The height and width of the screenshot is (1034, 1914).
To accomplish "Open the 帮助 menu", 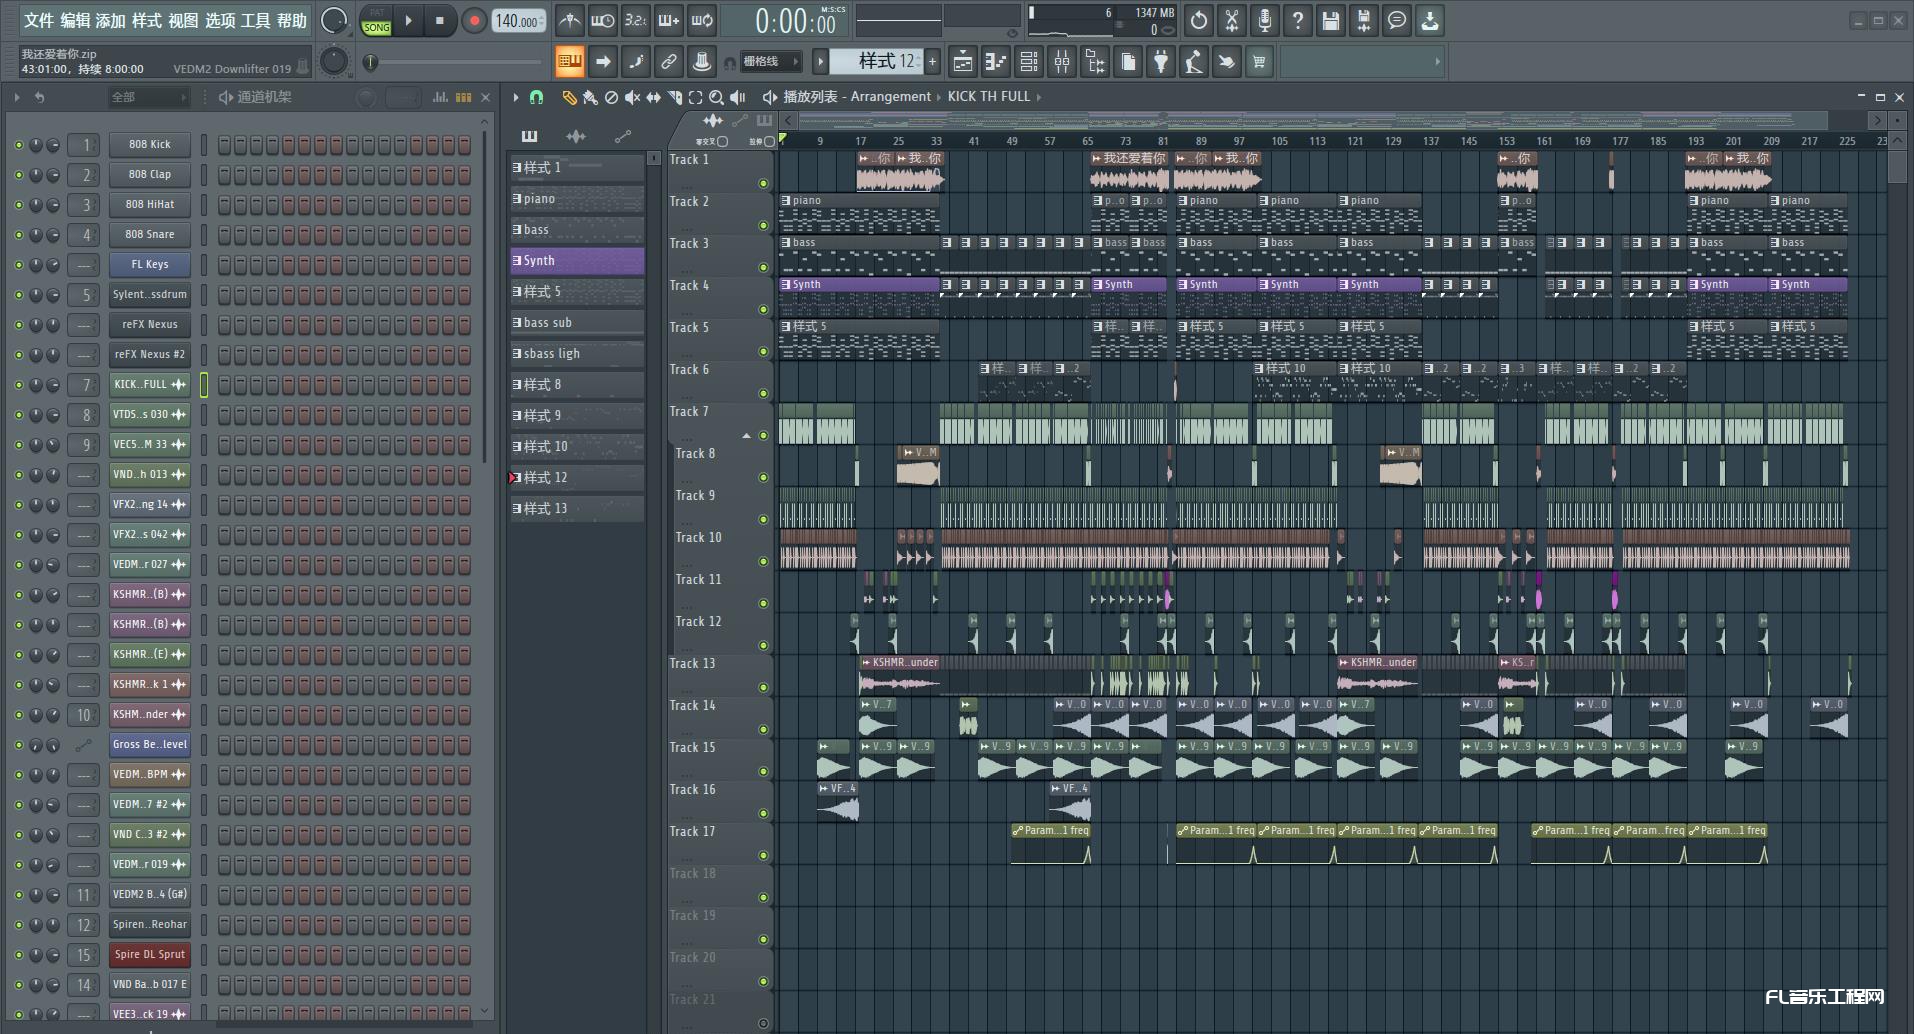I will pyautogui.click(x=292, y=20).
